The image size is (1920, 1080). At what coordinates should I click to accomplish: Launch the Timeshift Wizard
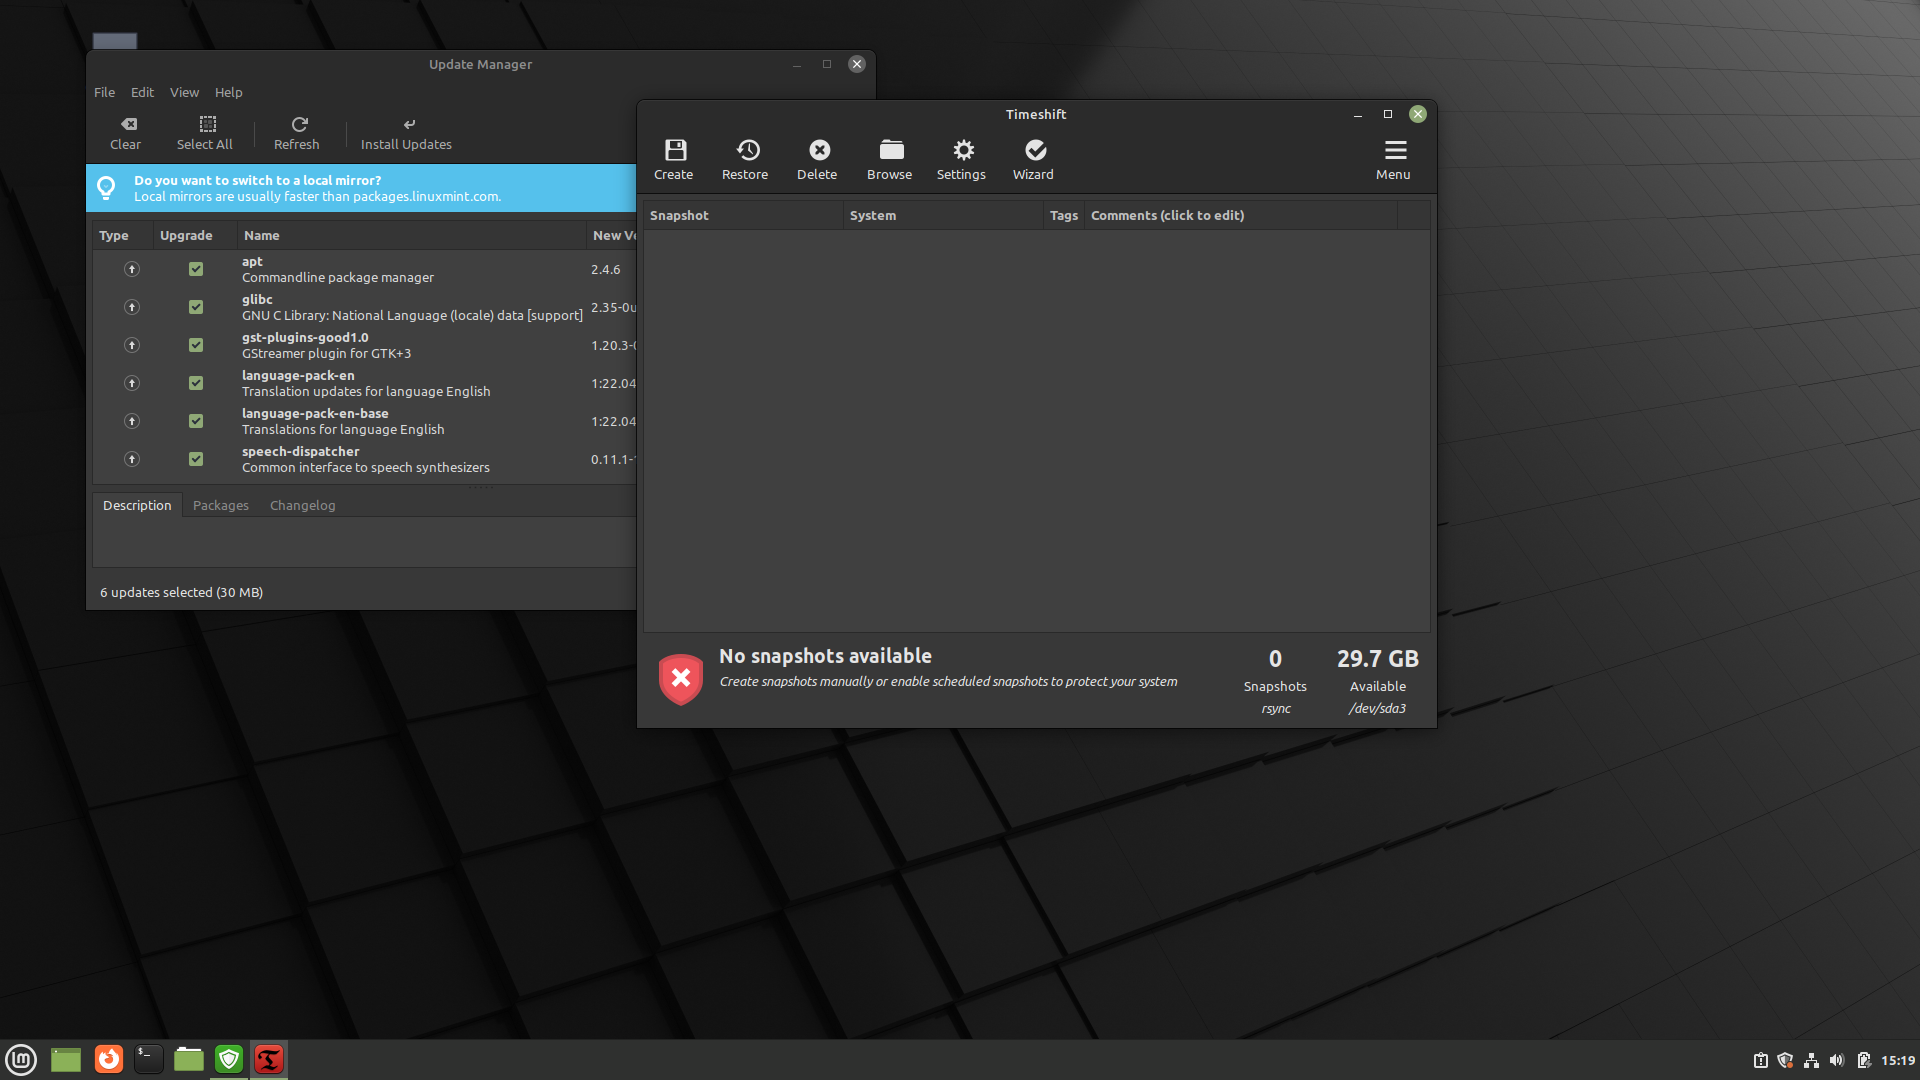pyautogui.click(x=1033, y=160)
